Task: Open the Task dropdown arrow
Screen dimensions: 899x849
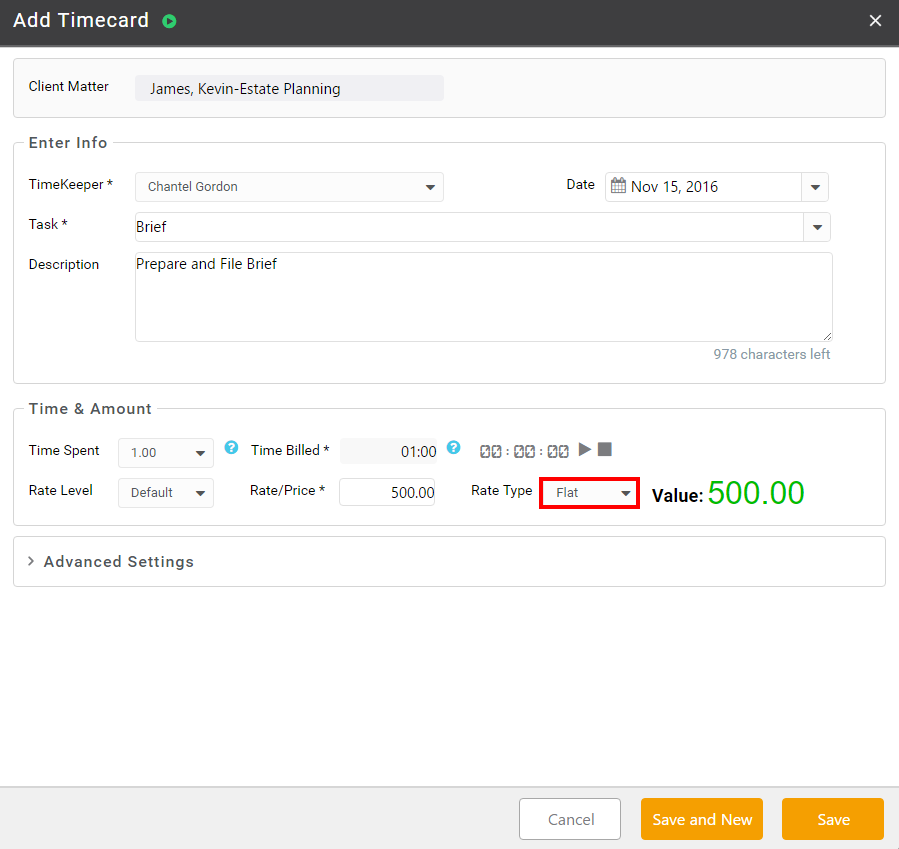Action: (817, 227)
